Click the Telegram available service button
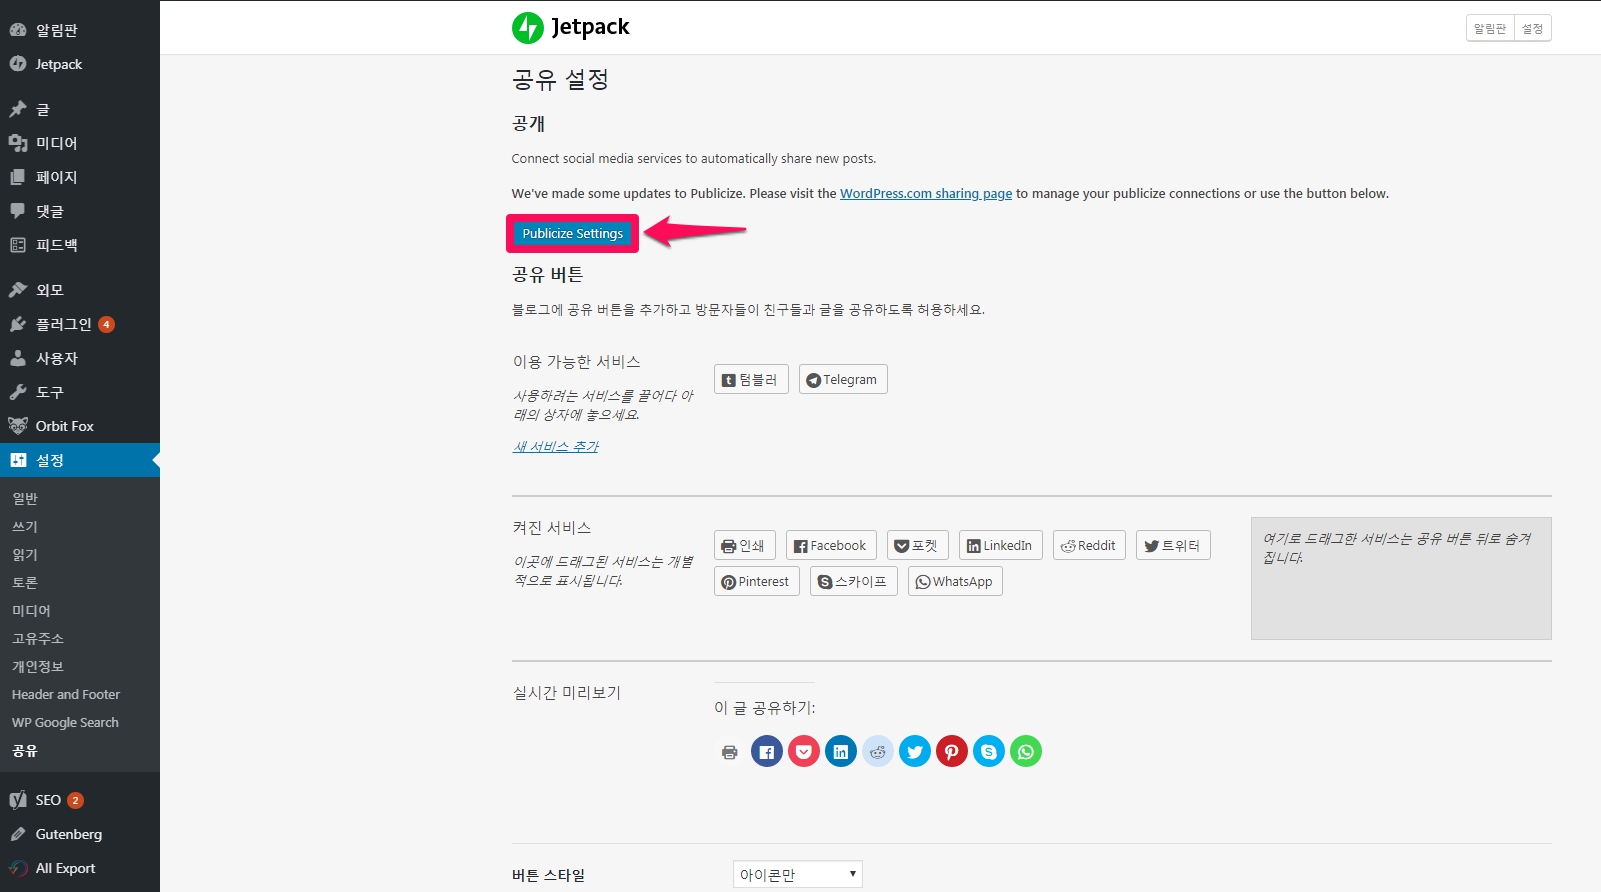The height and width of the screenshot is (892, 1601). point(842,380)
